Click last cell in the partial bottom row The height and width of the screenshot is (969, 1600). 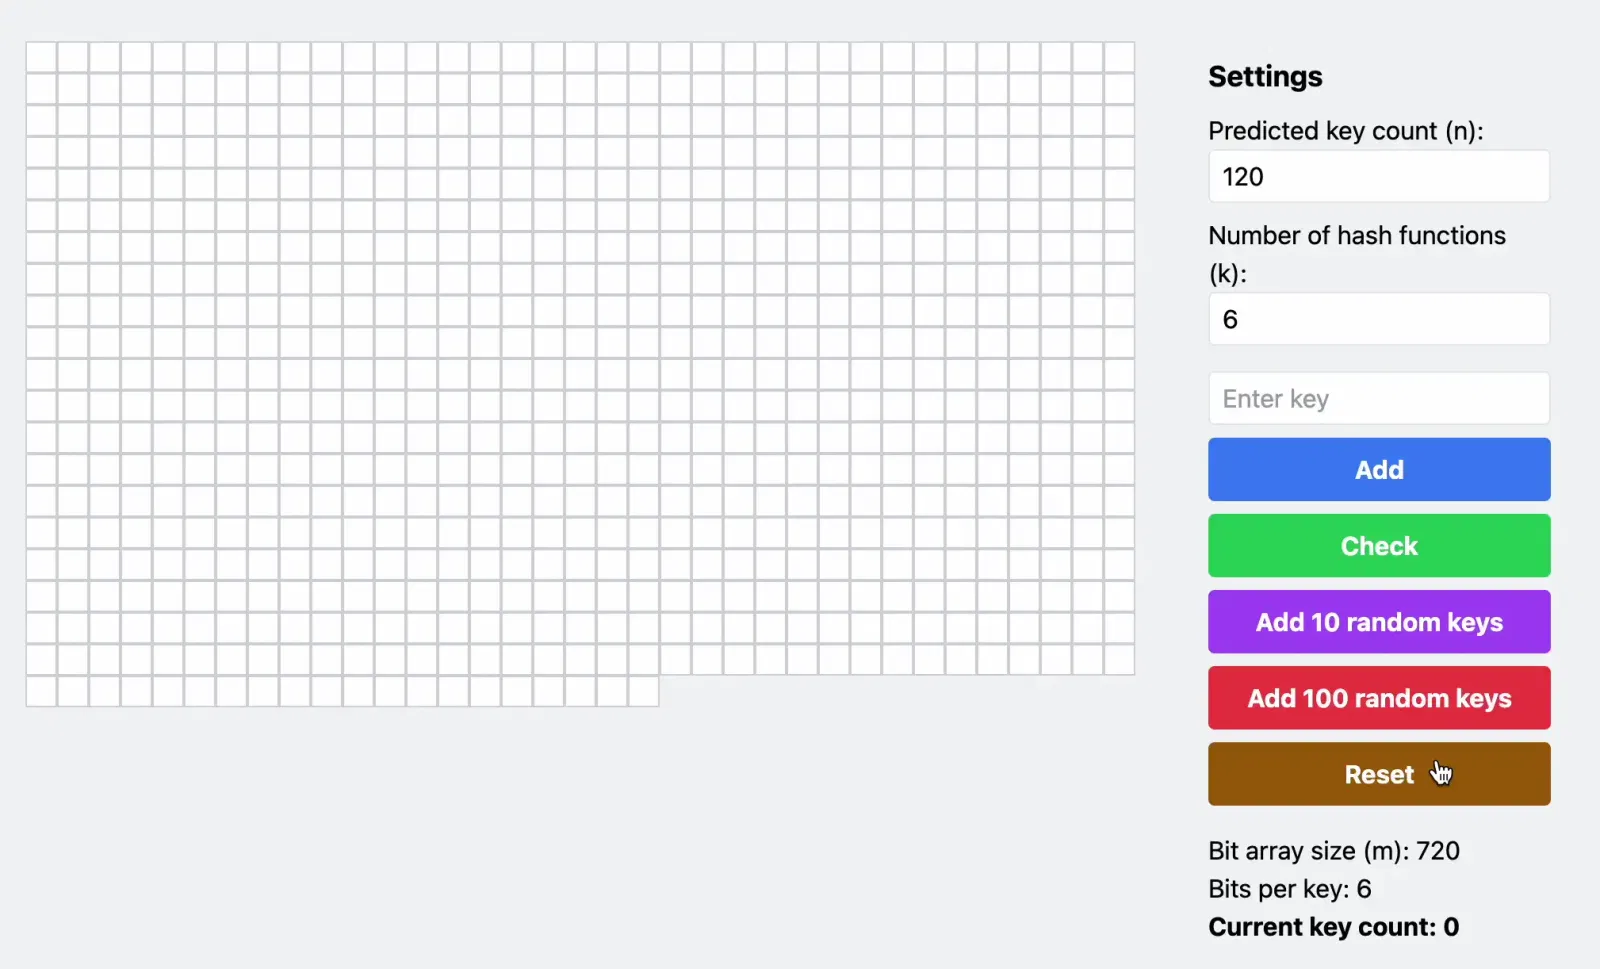point(643,691)
